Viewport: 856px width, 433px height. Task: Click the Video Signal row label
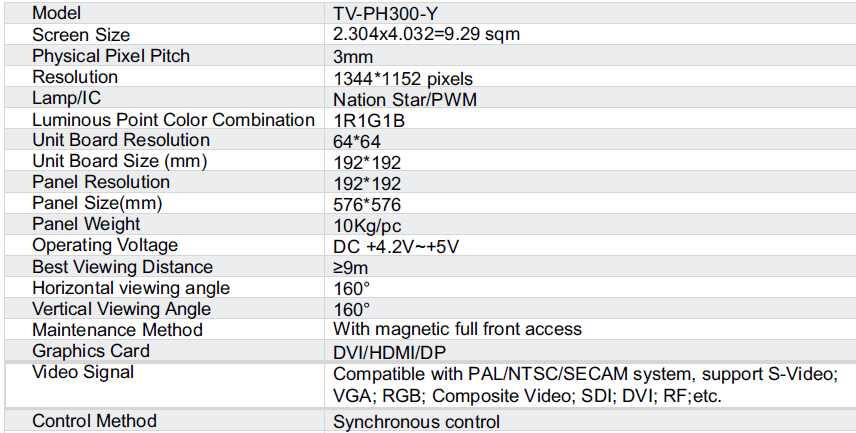coord(82,372)
